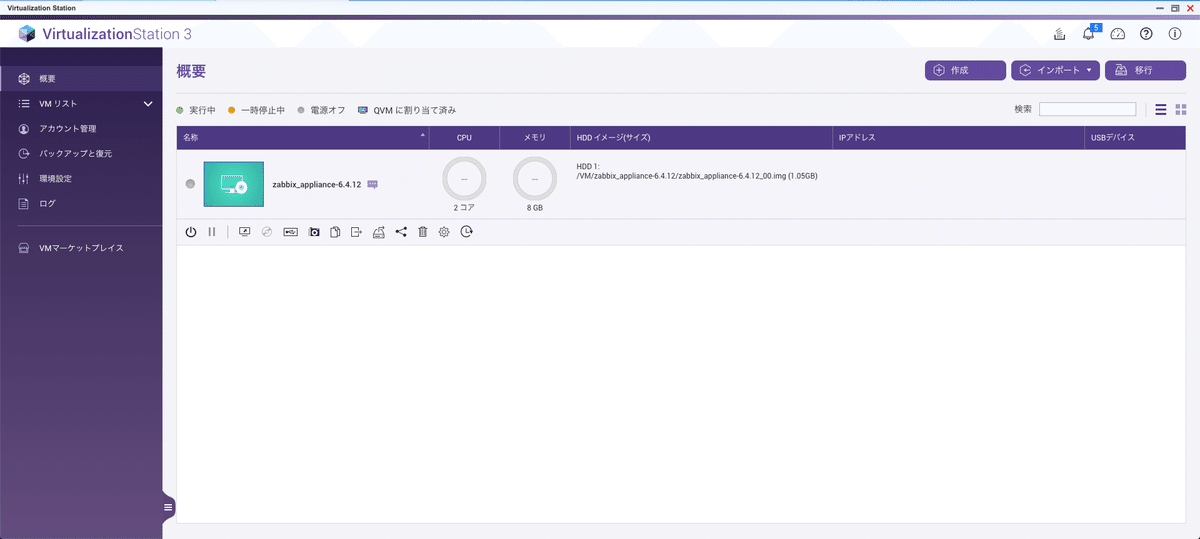Click the 一時停止中 legend label
This screenshot has width=1200, height=539.
(x=263, y=110)
